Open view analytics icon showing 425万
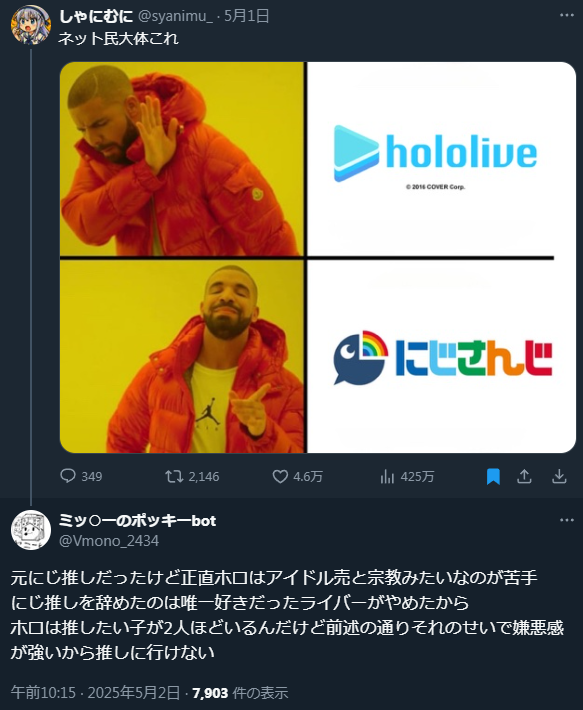The height and width of the screenshot is (710, 583). (387, 476)
